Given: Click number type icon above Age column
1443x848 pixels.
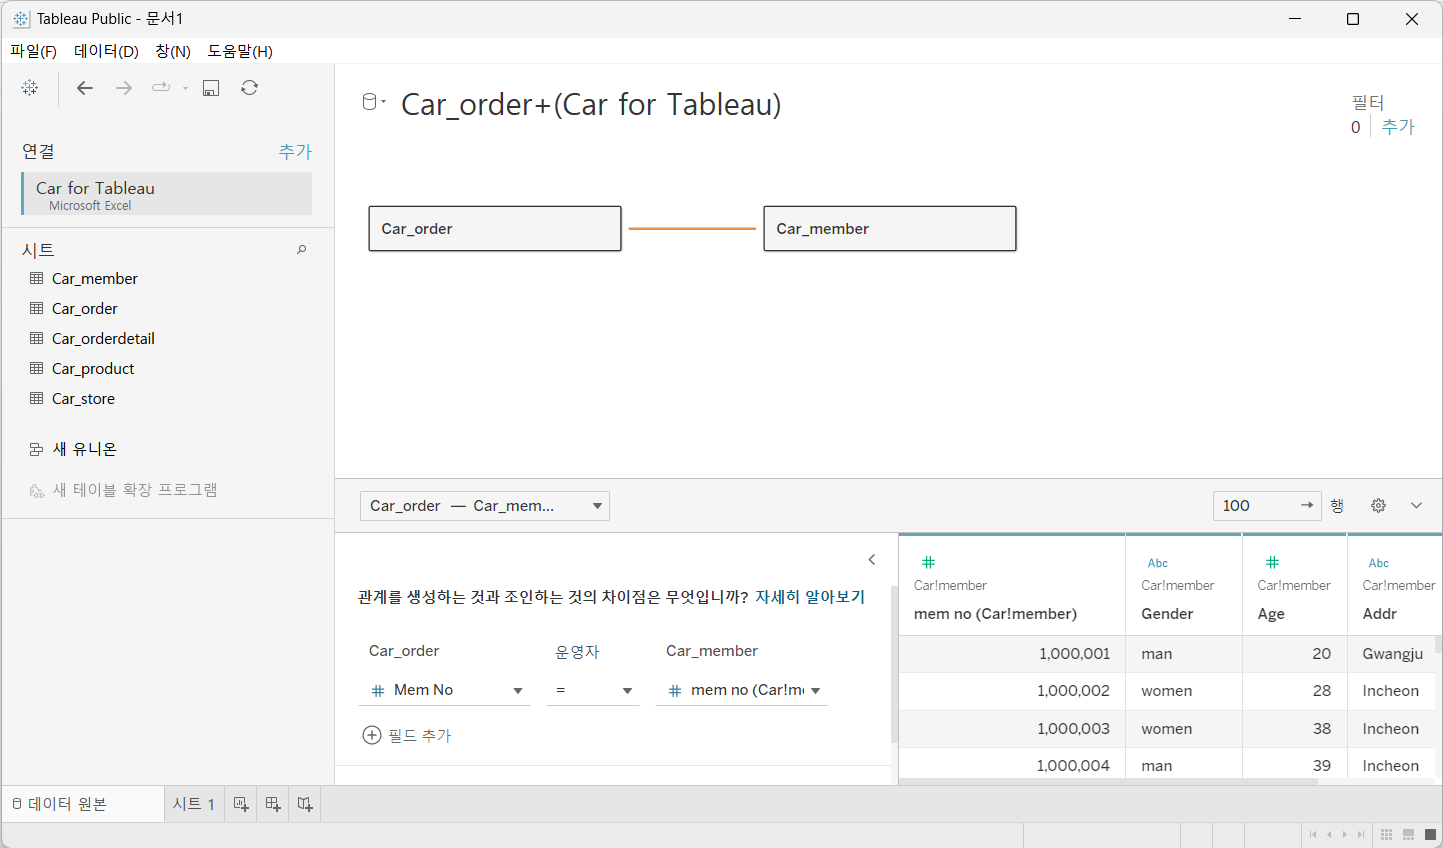Looking at the screenshot, I should point(1272,563).
